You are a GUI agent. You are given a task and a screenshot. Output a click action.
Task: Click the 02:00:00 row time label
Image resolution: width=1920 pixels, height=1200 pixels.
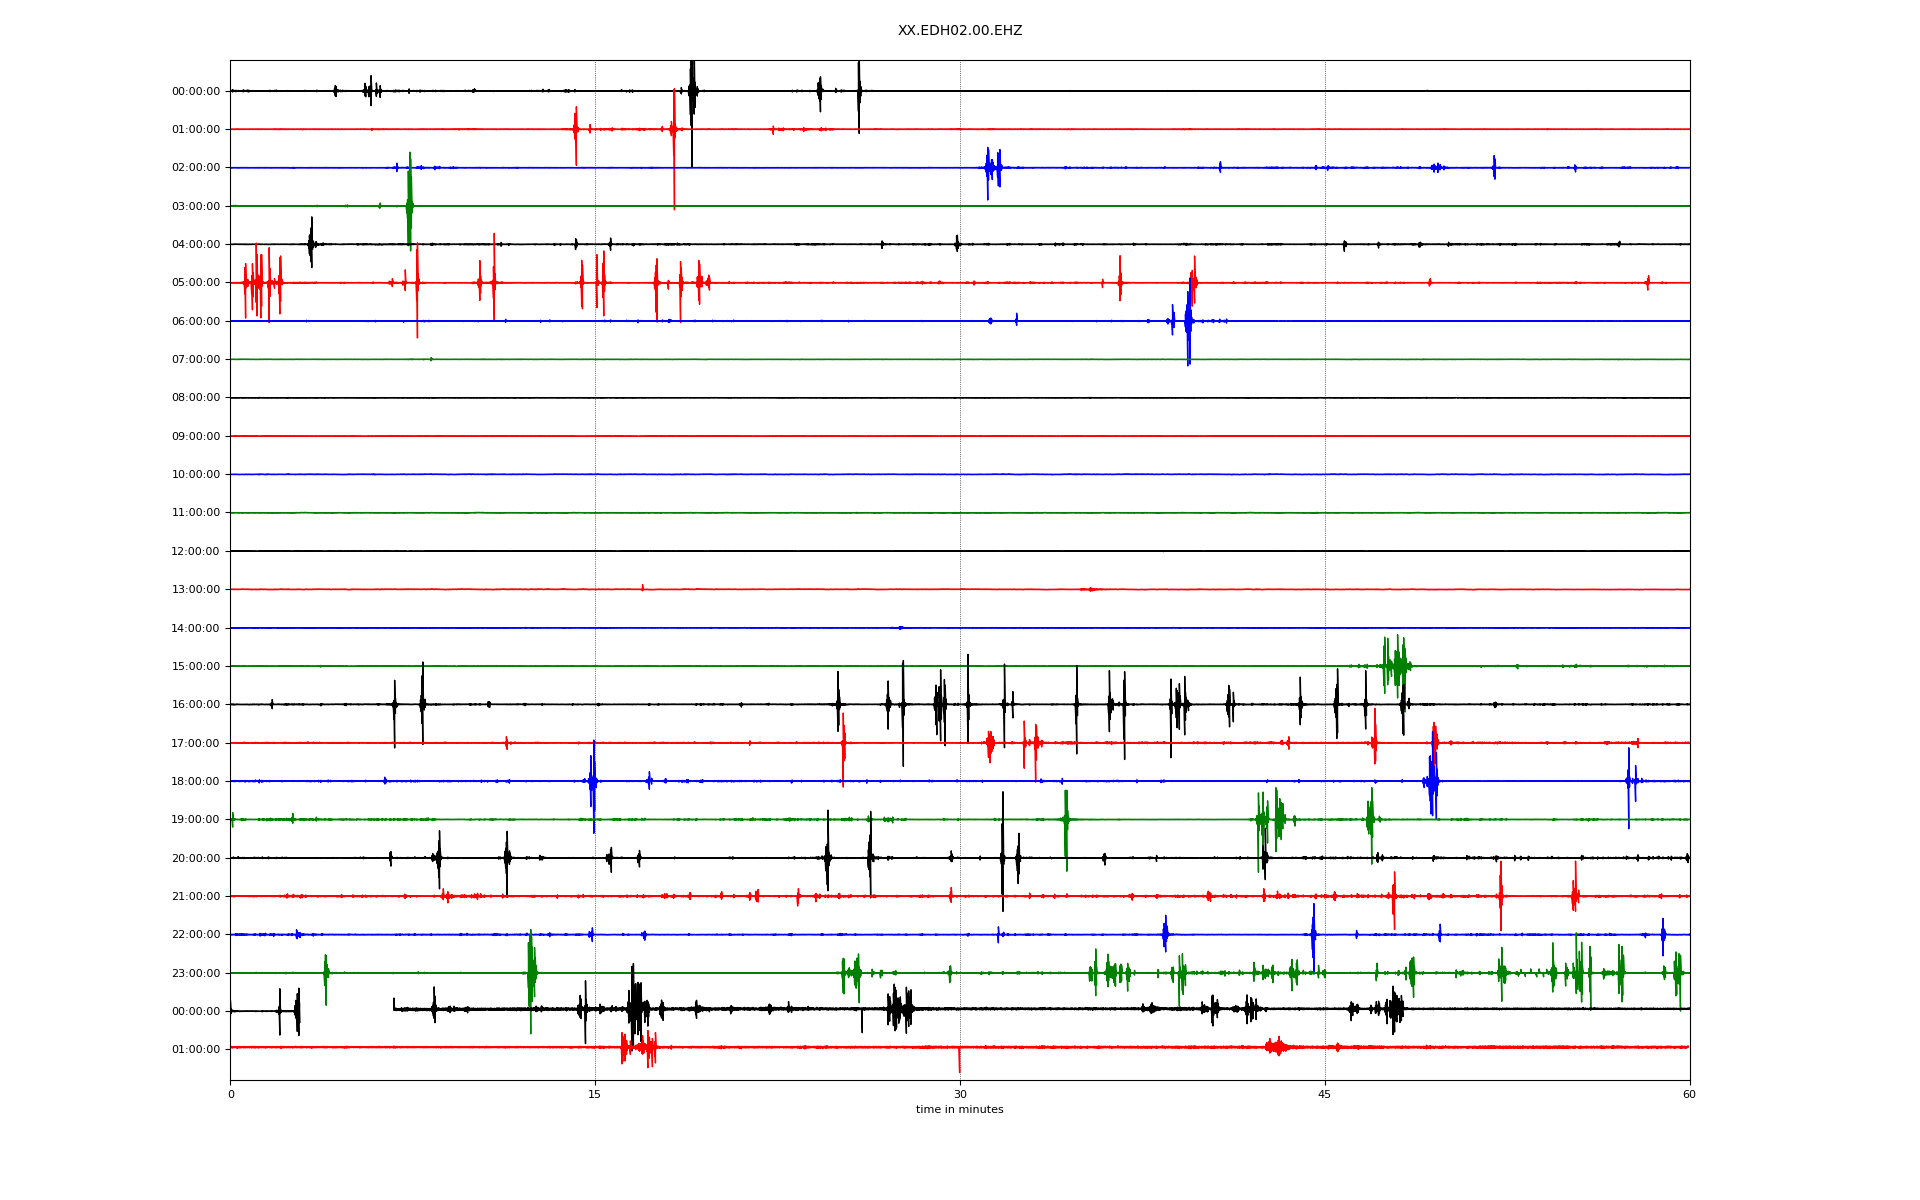[196, 168]
